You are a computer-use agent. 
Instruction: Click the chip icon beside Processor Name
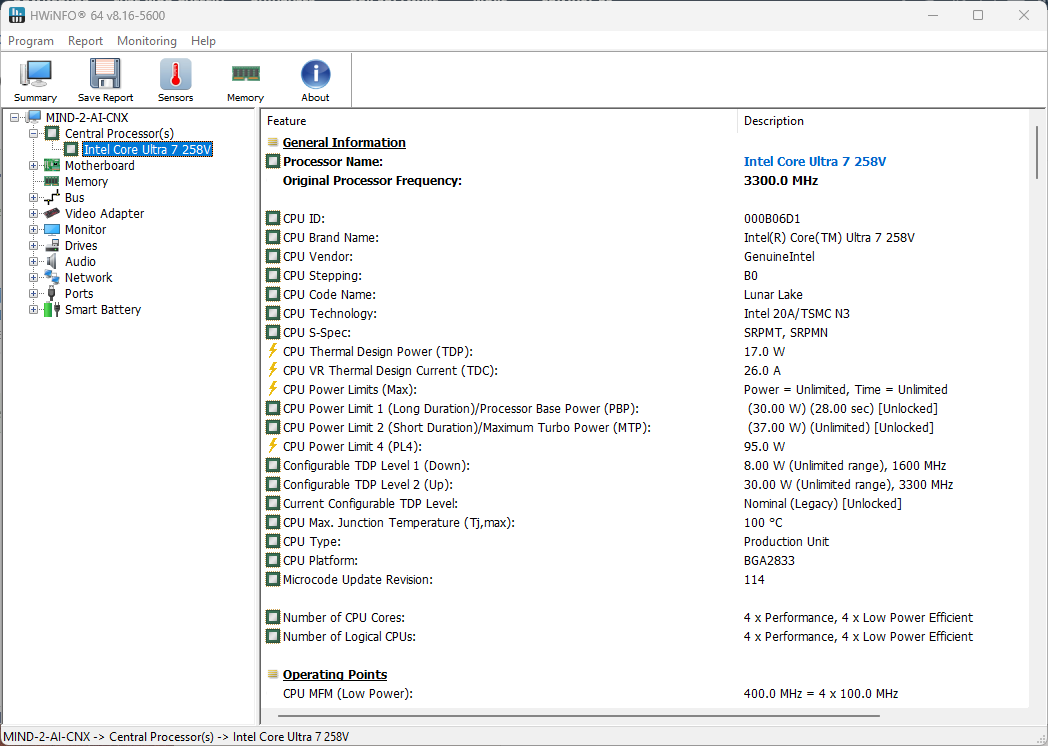(273, 161)
